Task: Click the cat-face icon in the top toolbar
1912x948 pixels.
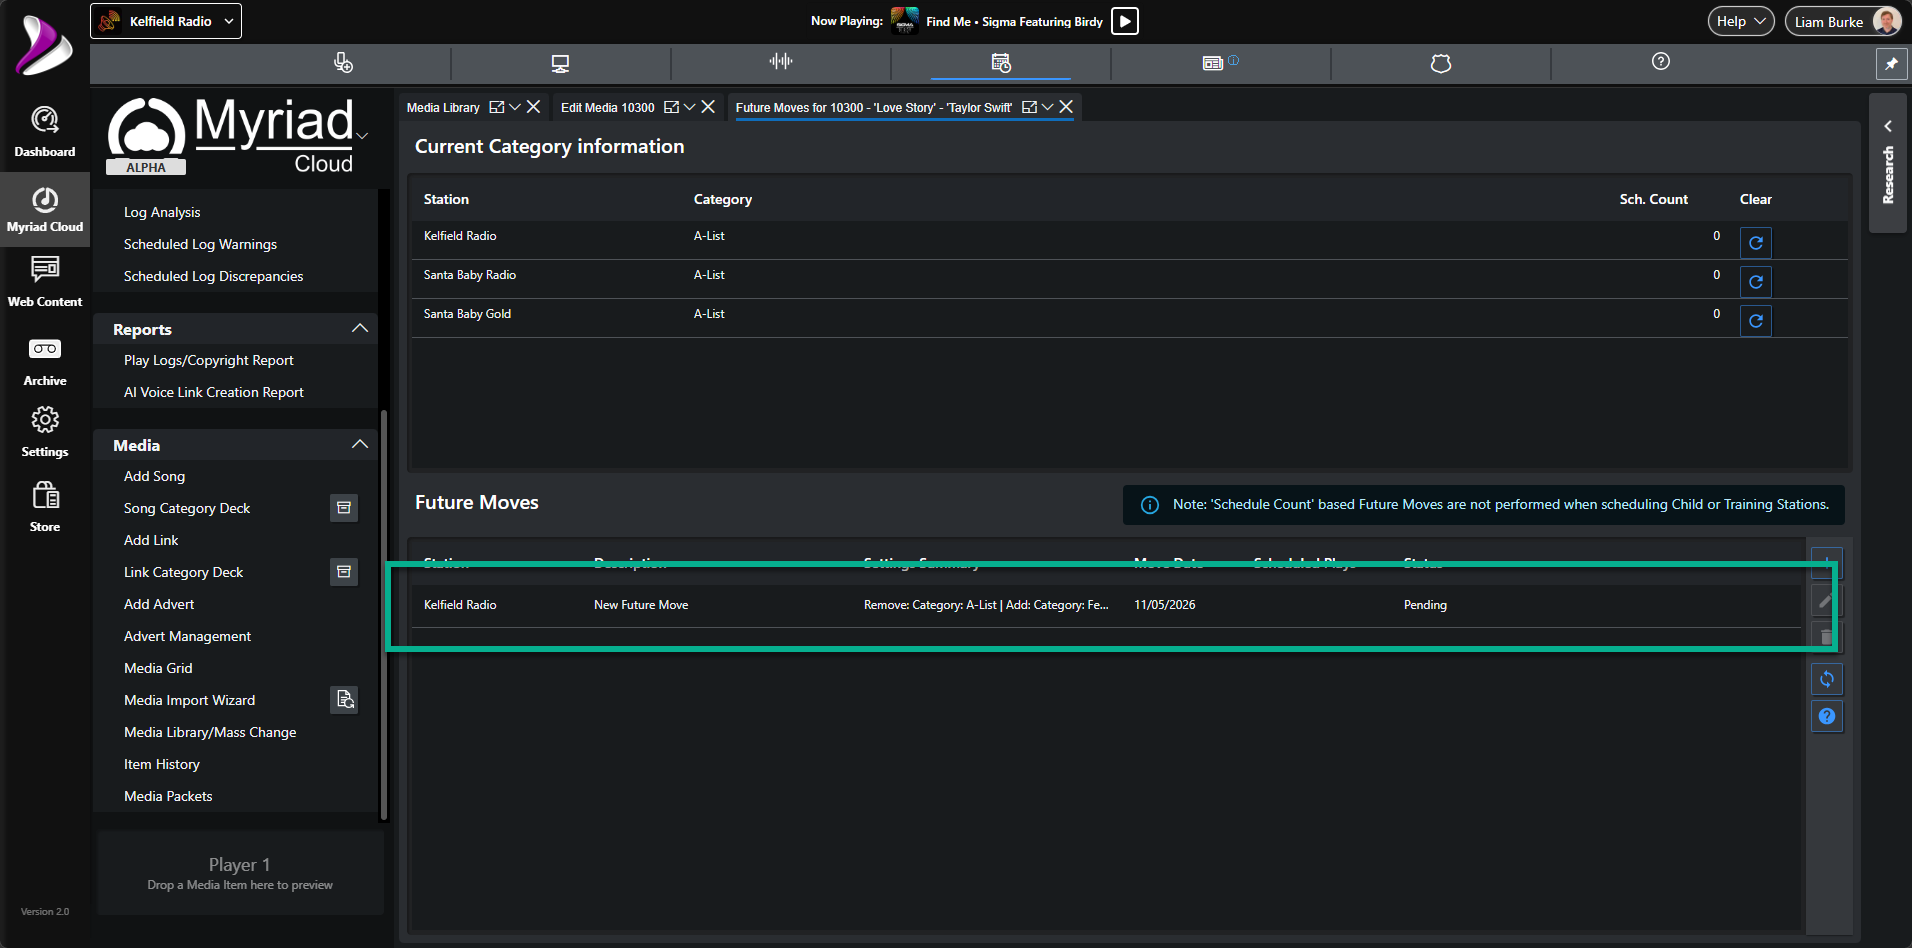Action: 1441,63
